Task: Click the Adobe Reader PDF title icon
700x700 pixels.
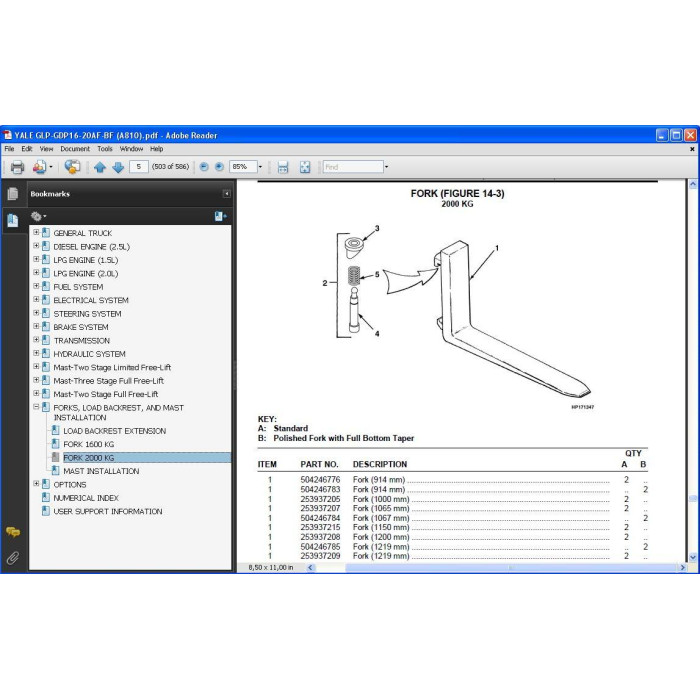Action: point(8,135)
